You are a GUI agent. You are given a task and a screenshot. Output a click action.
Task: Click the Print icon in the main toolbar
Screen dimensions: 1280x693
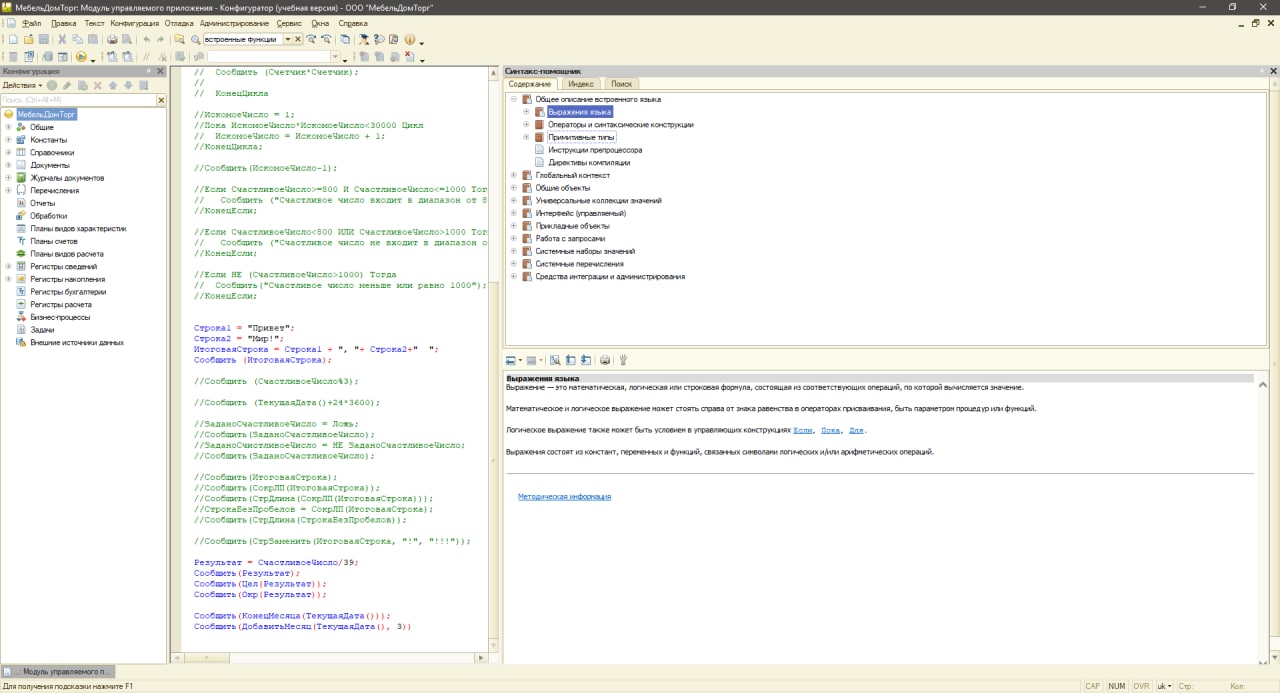tap(112, 39)
